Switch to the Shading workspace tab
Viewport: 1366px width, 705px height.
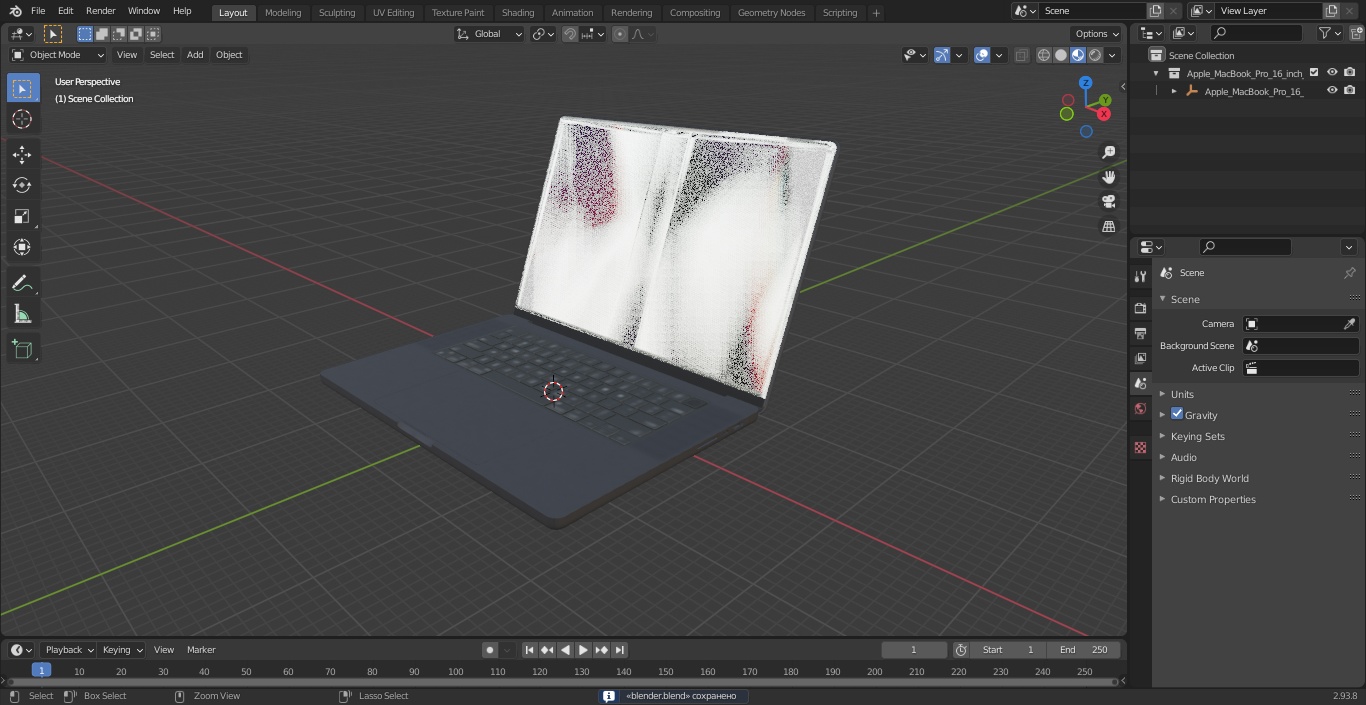point(518,13)
